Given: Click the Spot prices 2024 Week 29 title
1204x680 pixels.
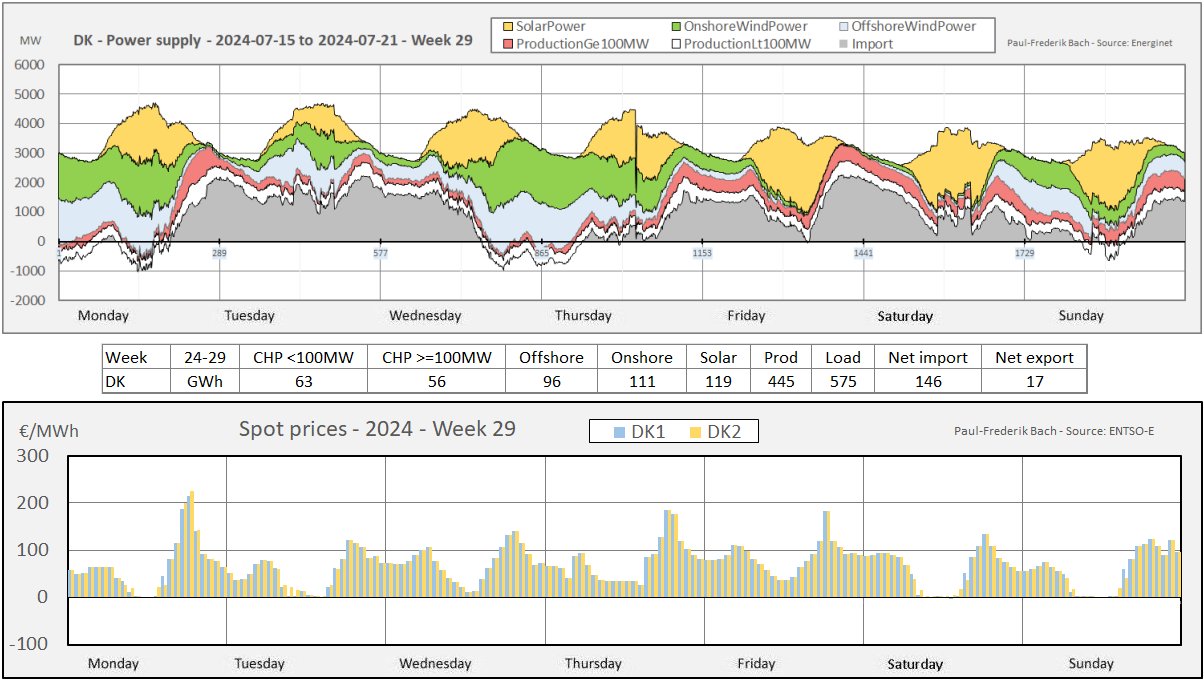Looking at the screenshot, I should [x=377, y=429].
